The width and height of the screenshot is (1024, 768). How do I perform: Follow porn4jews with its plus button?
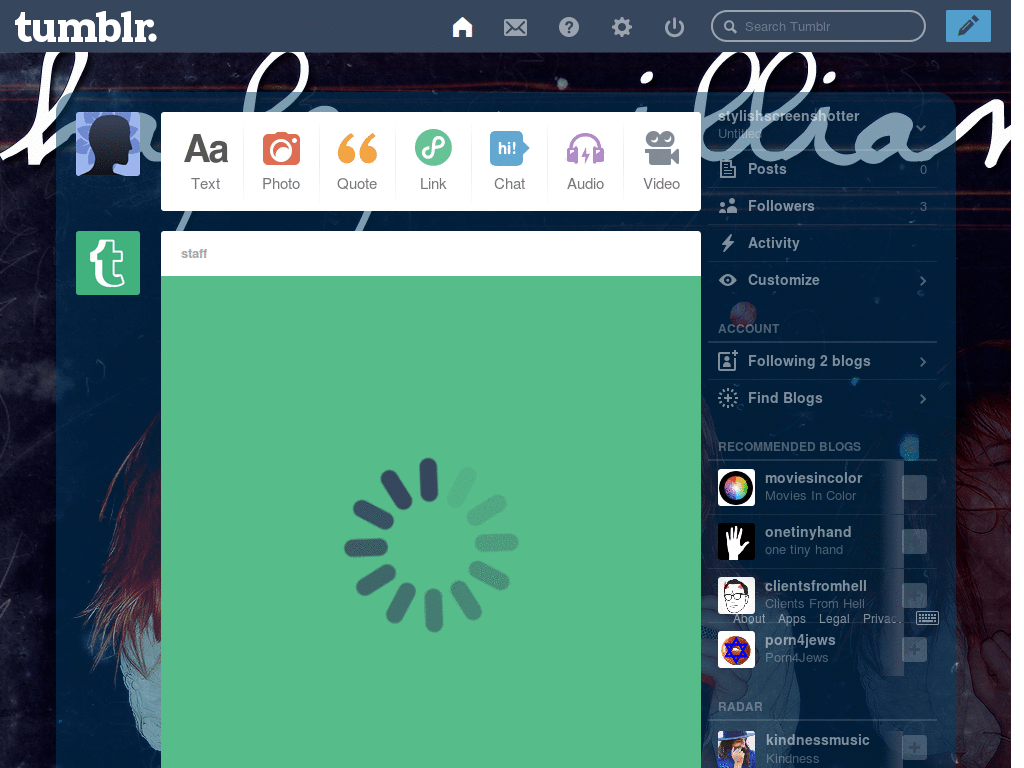[914, 650]
